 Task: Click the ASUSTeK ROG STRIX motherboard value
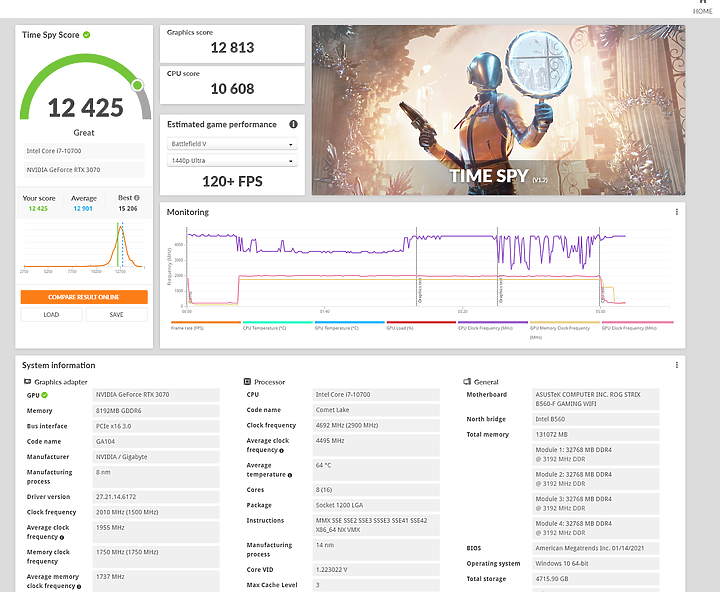click(x=596, y=399)
